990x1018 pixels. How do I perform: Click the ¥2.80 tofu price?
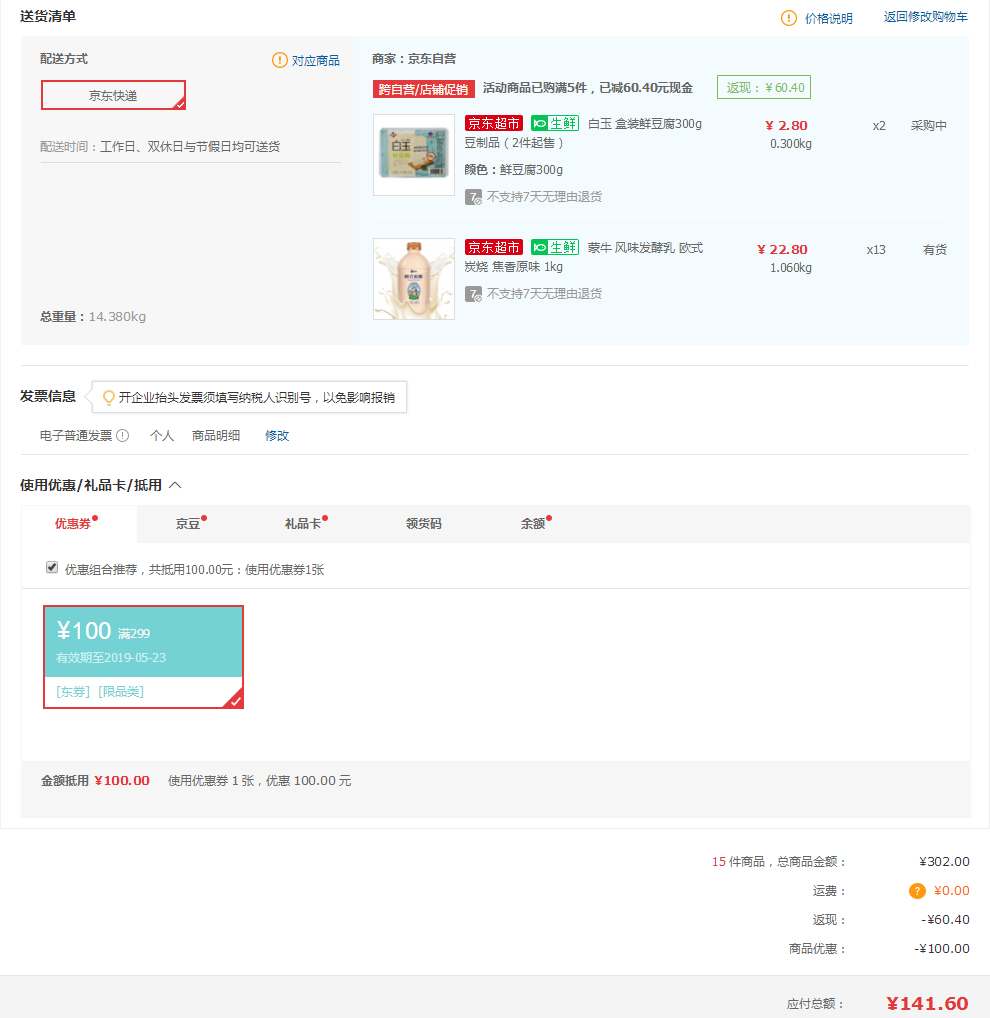[x=786, y=126]
